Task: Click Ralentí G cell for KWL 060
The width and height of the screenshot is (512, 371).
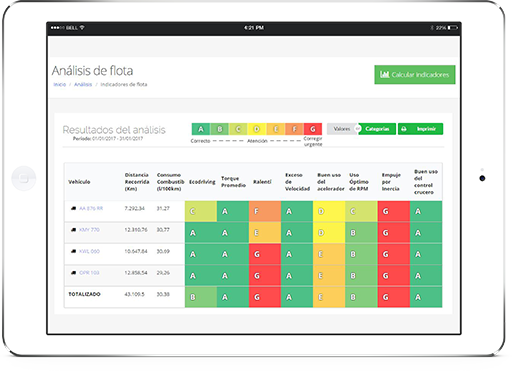Action: pyautogui.click(x=265, y=254)
